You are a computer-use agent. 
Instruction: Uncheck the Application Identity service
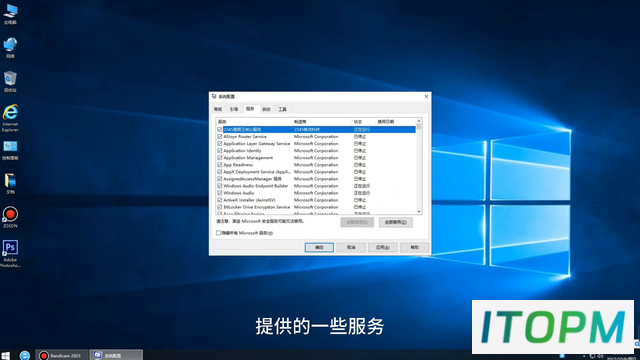220,151
